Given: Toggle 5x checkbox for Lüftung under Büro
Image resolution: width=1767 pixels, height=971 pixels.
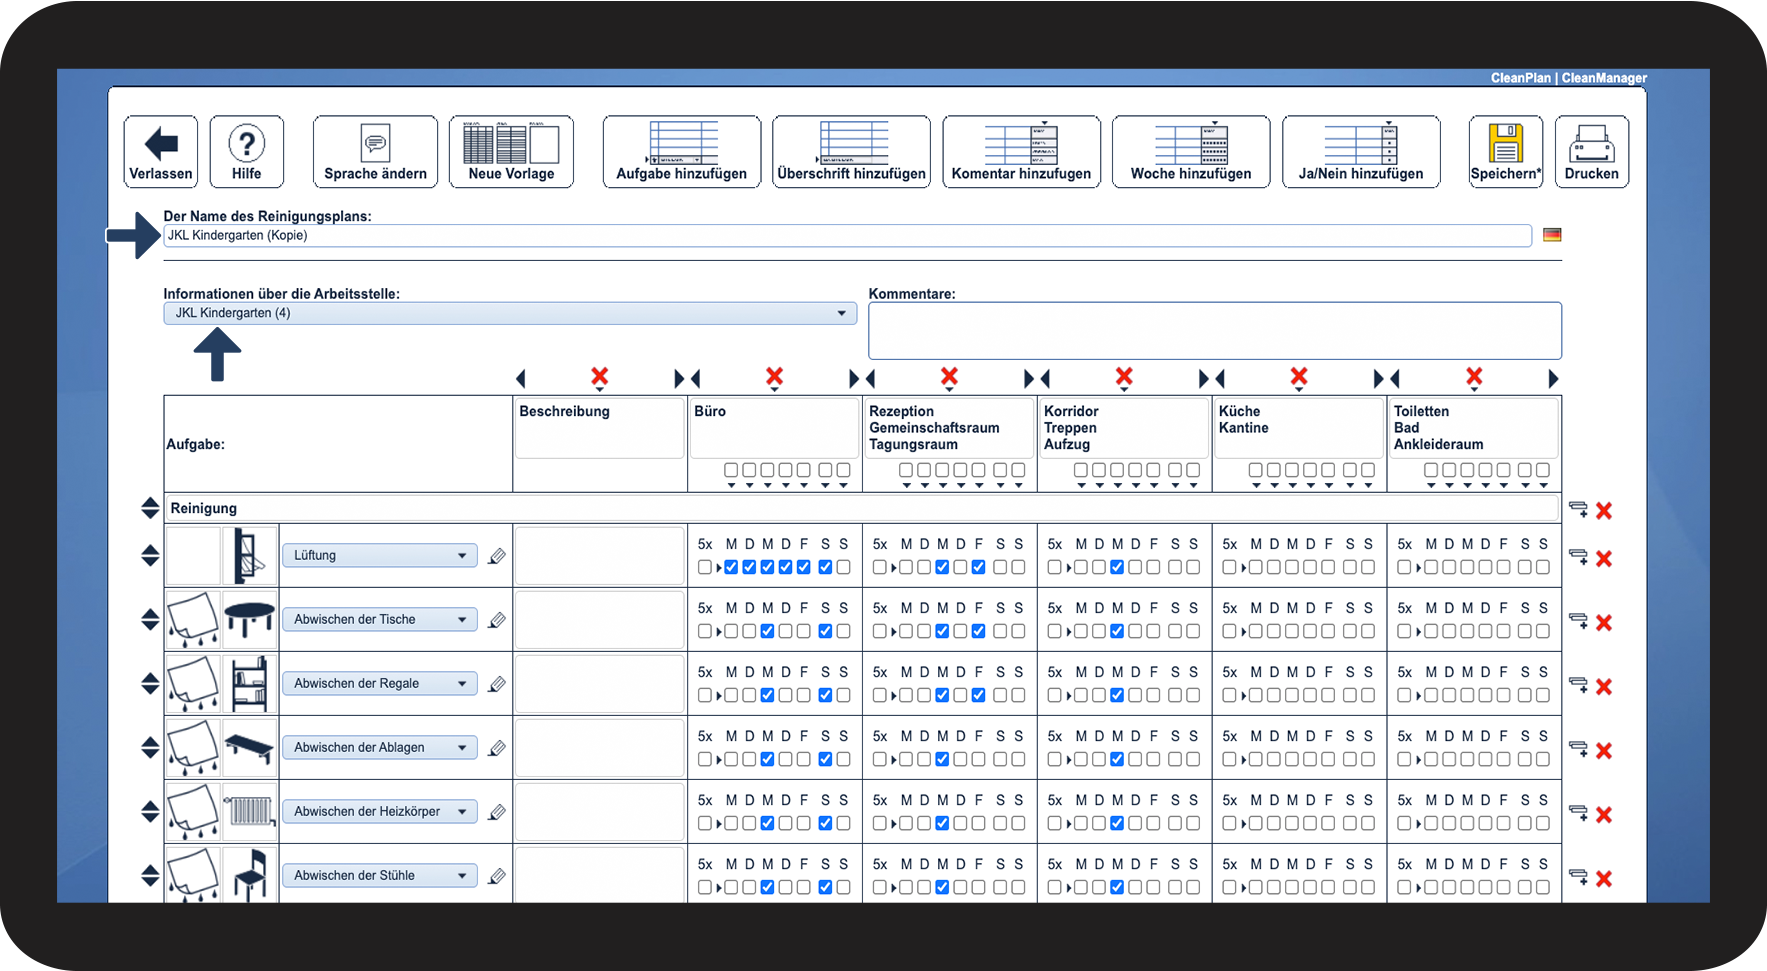Looking at the screenshot, I should pyautogui.click(x=705, y=567).
